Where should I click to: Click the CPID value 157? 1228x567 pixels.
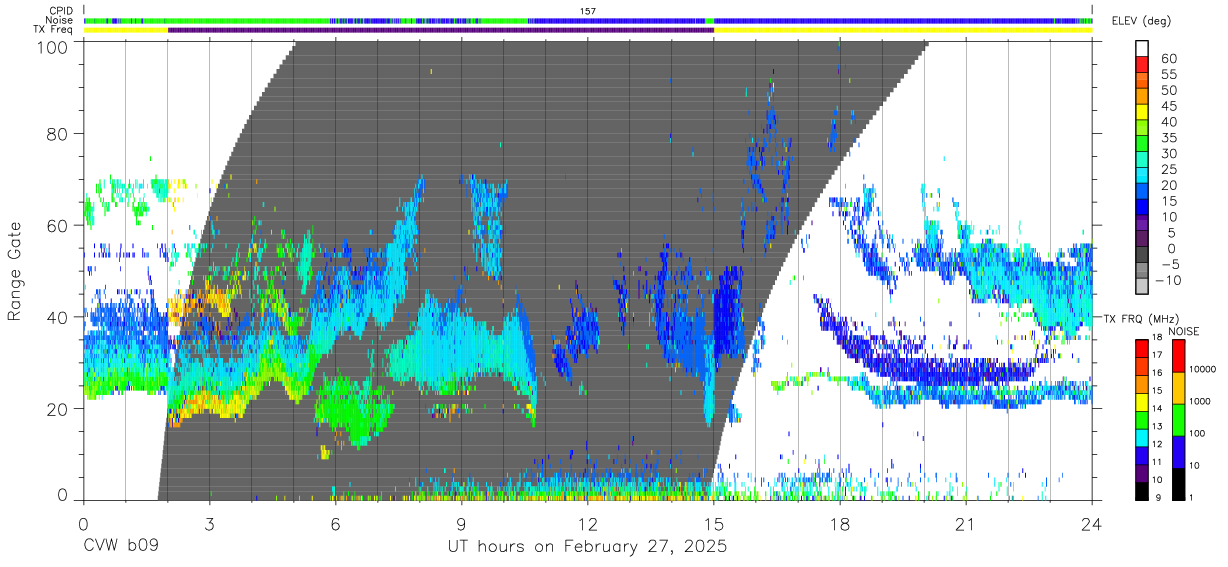pos(587,11)
